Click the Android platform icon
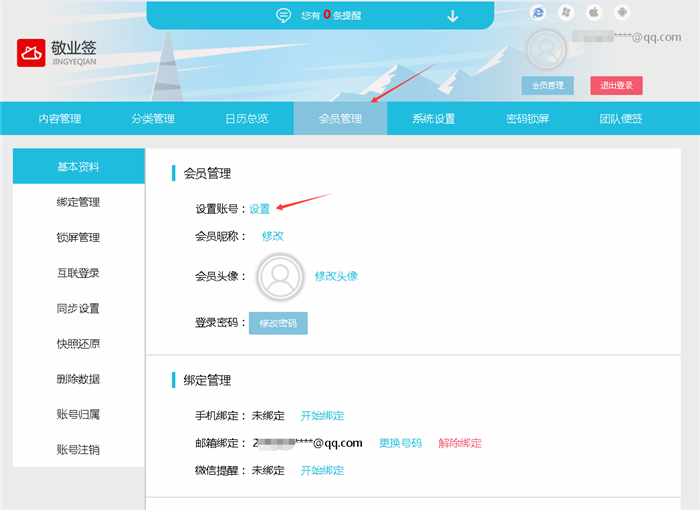The image size is (700, 510). coord(620,13)
